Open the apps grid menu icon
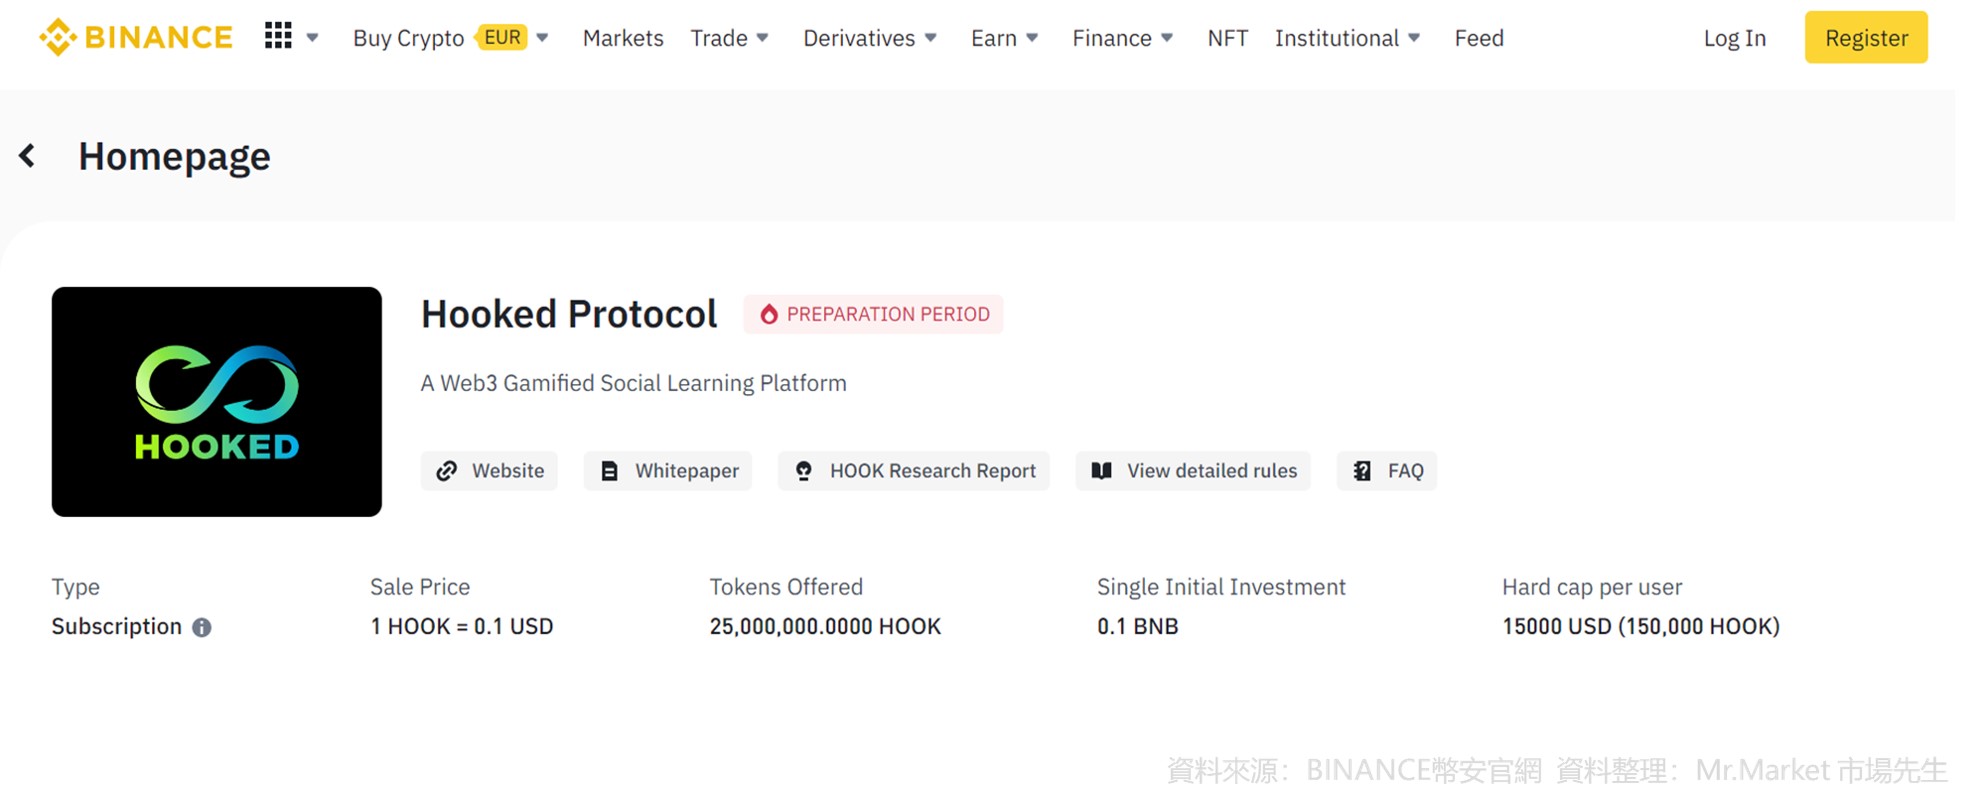The width and height of the screenshot is (1986, 804). click(278, 36)
